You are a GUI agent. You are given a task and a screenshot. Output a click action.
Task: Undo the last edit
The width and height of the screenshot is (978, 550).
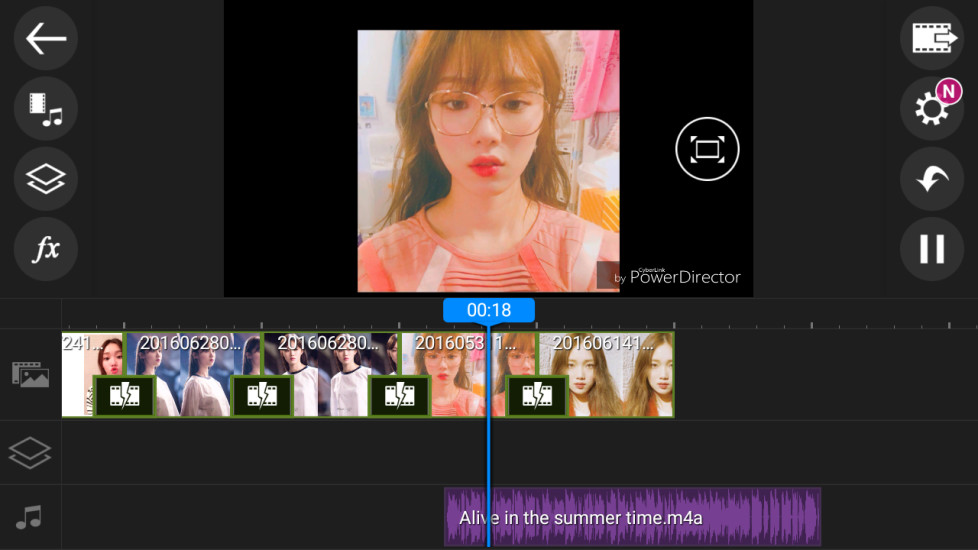tap(931, 179)
